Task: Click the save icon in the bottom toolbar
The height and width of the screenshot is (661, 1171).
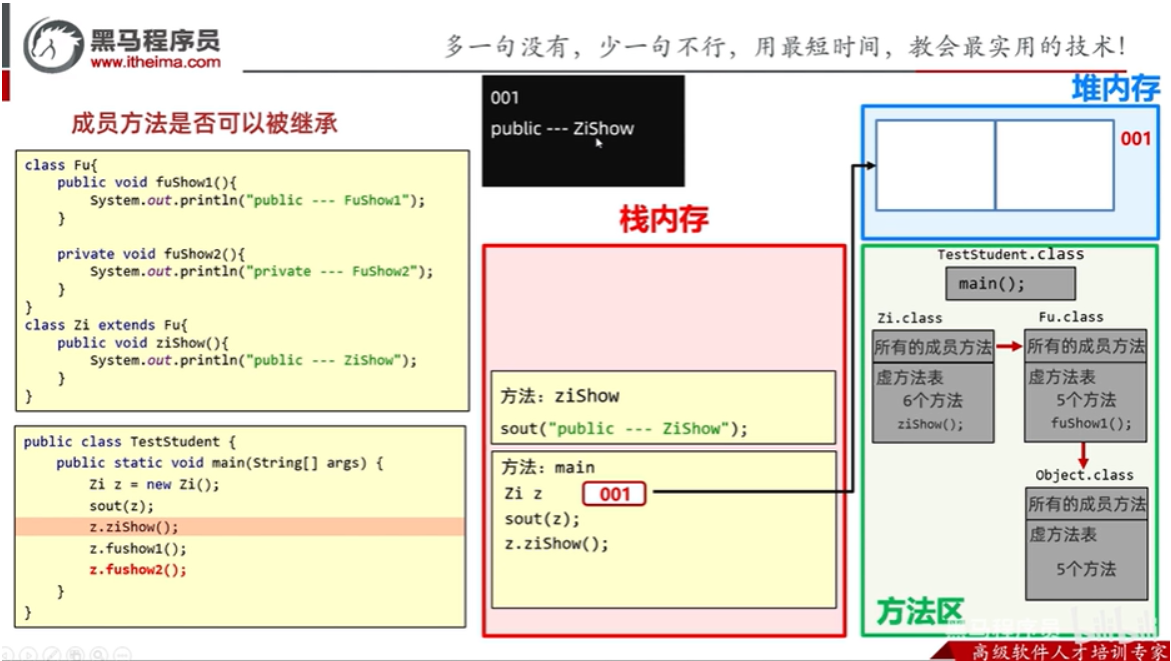Action: (x=75, y=655)
